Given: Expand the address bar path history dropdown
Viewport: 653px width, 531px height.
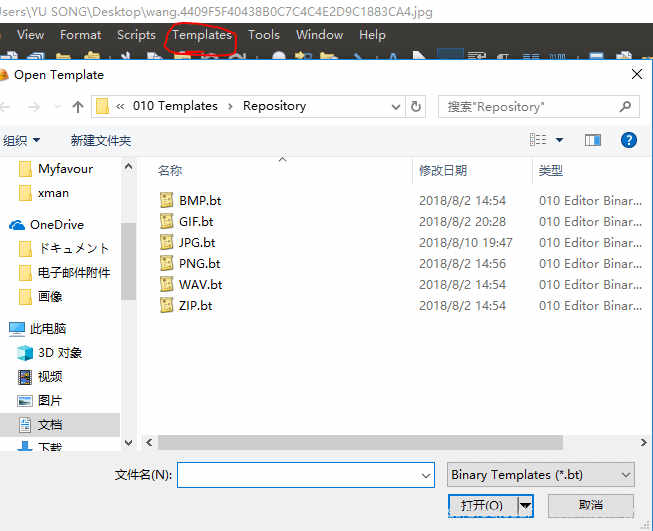Looking at the screenshot, I should 397,106.
